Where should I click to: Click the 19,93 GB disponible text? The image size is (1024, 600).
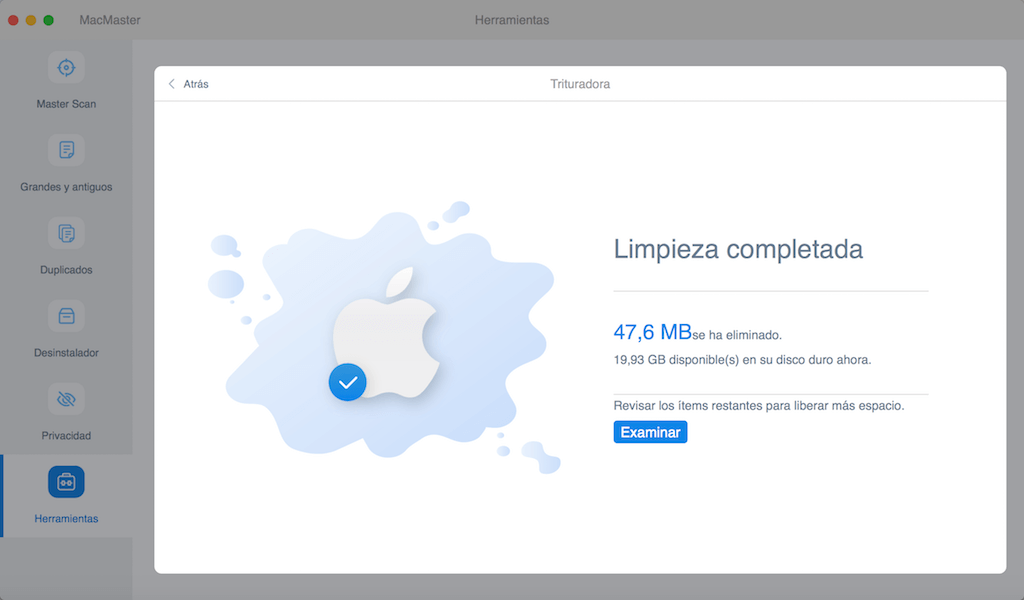click(742, 360)
